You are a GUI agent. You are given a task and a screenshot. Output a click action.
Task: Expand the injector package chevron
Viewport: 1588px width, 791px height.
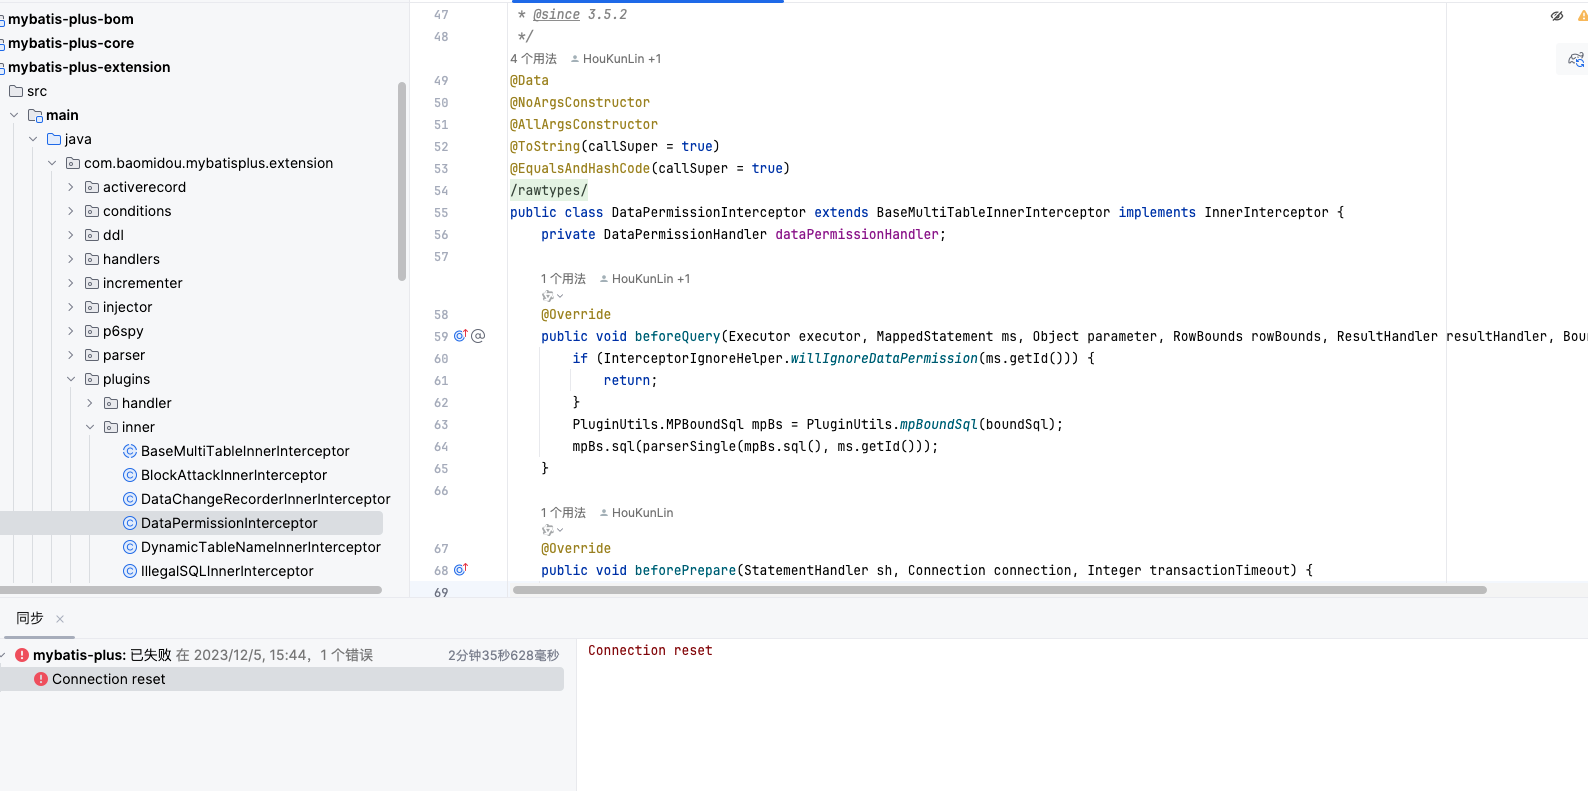(x=71, y=307)
